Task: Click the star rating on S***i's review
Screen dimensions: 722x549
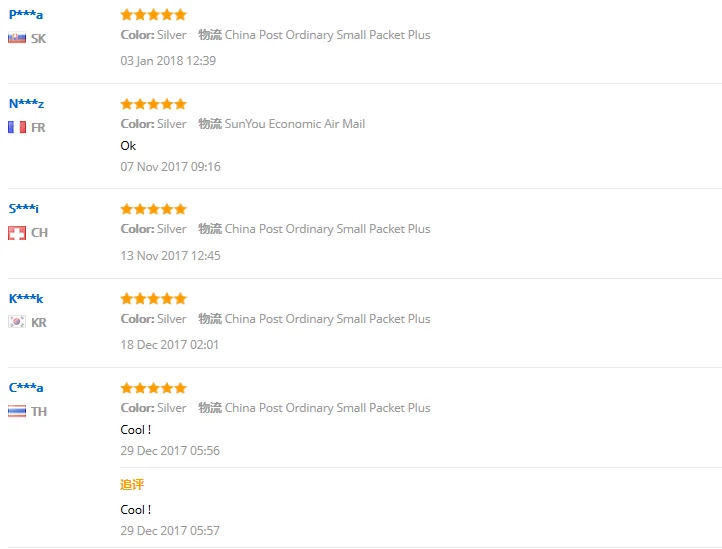Action: (153, 210)
